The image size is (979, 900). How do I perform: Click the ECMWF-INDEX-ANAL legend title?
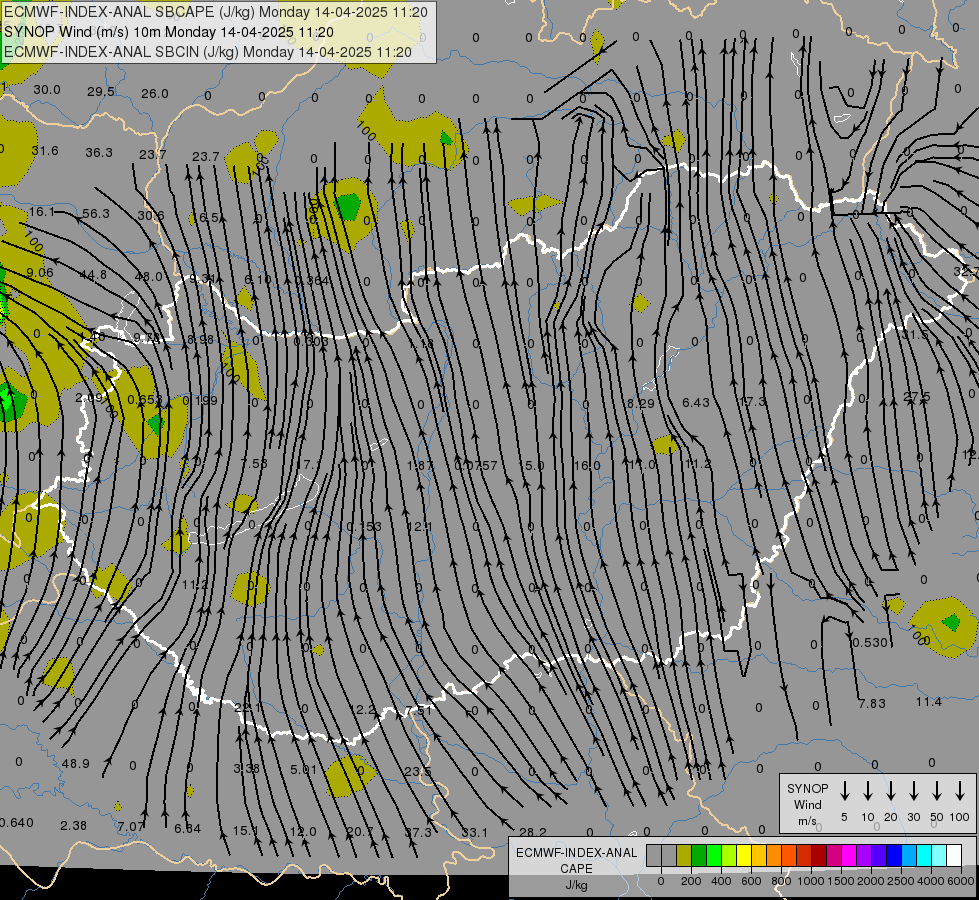[x=576, y=853]
